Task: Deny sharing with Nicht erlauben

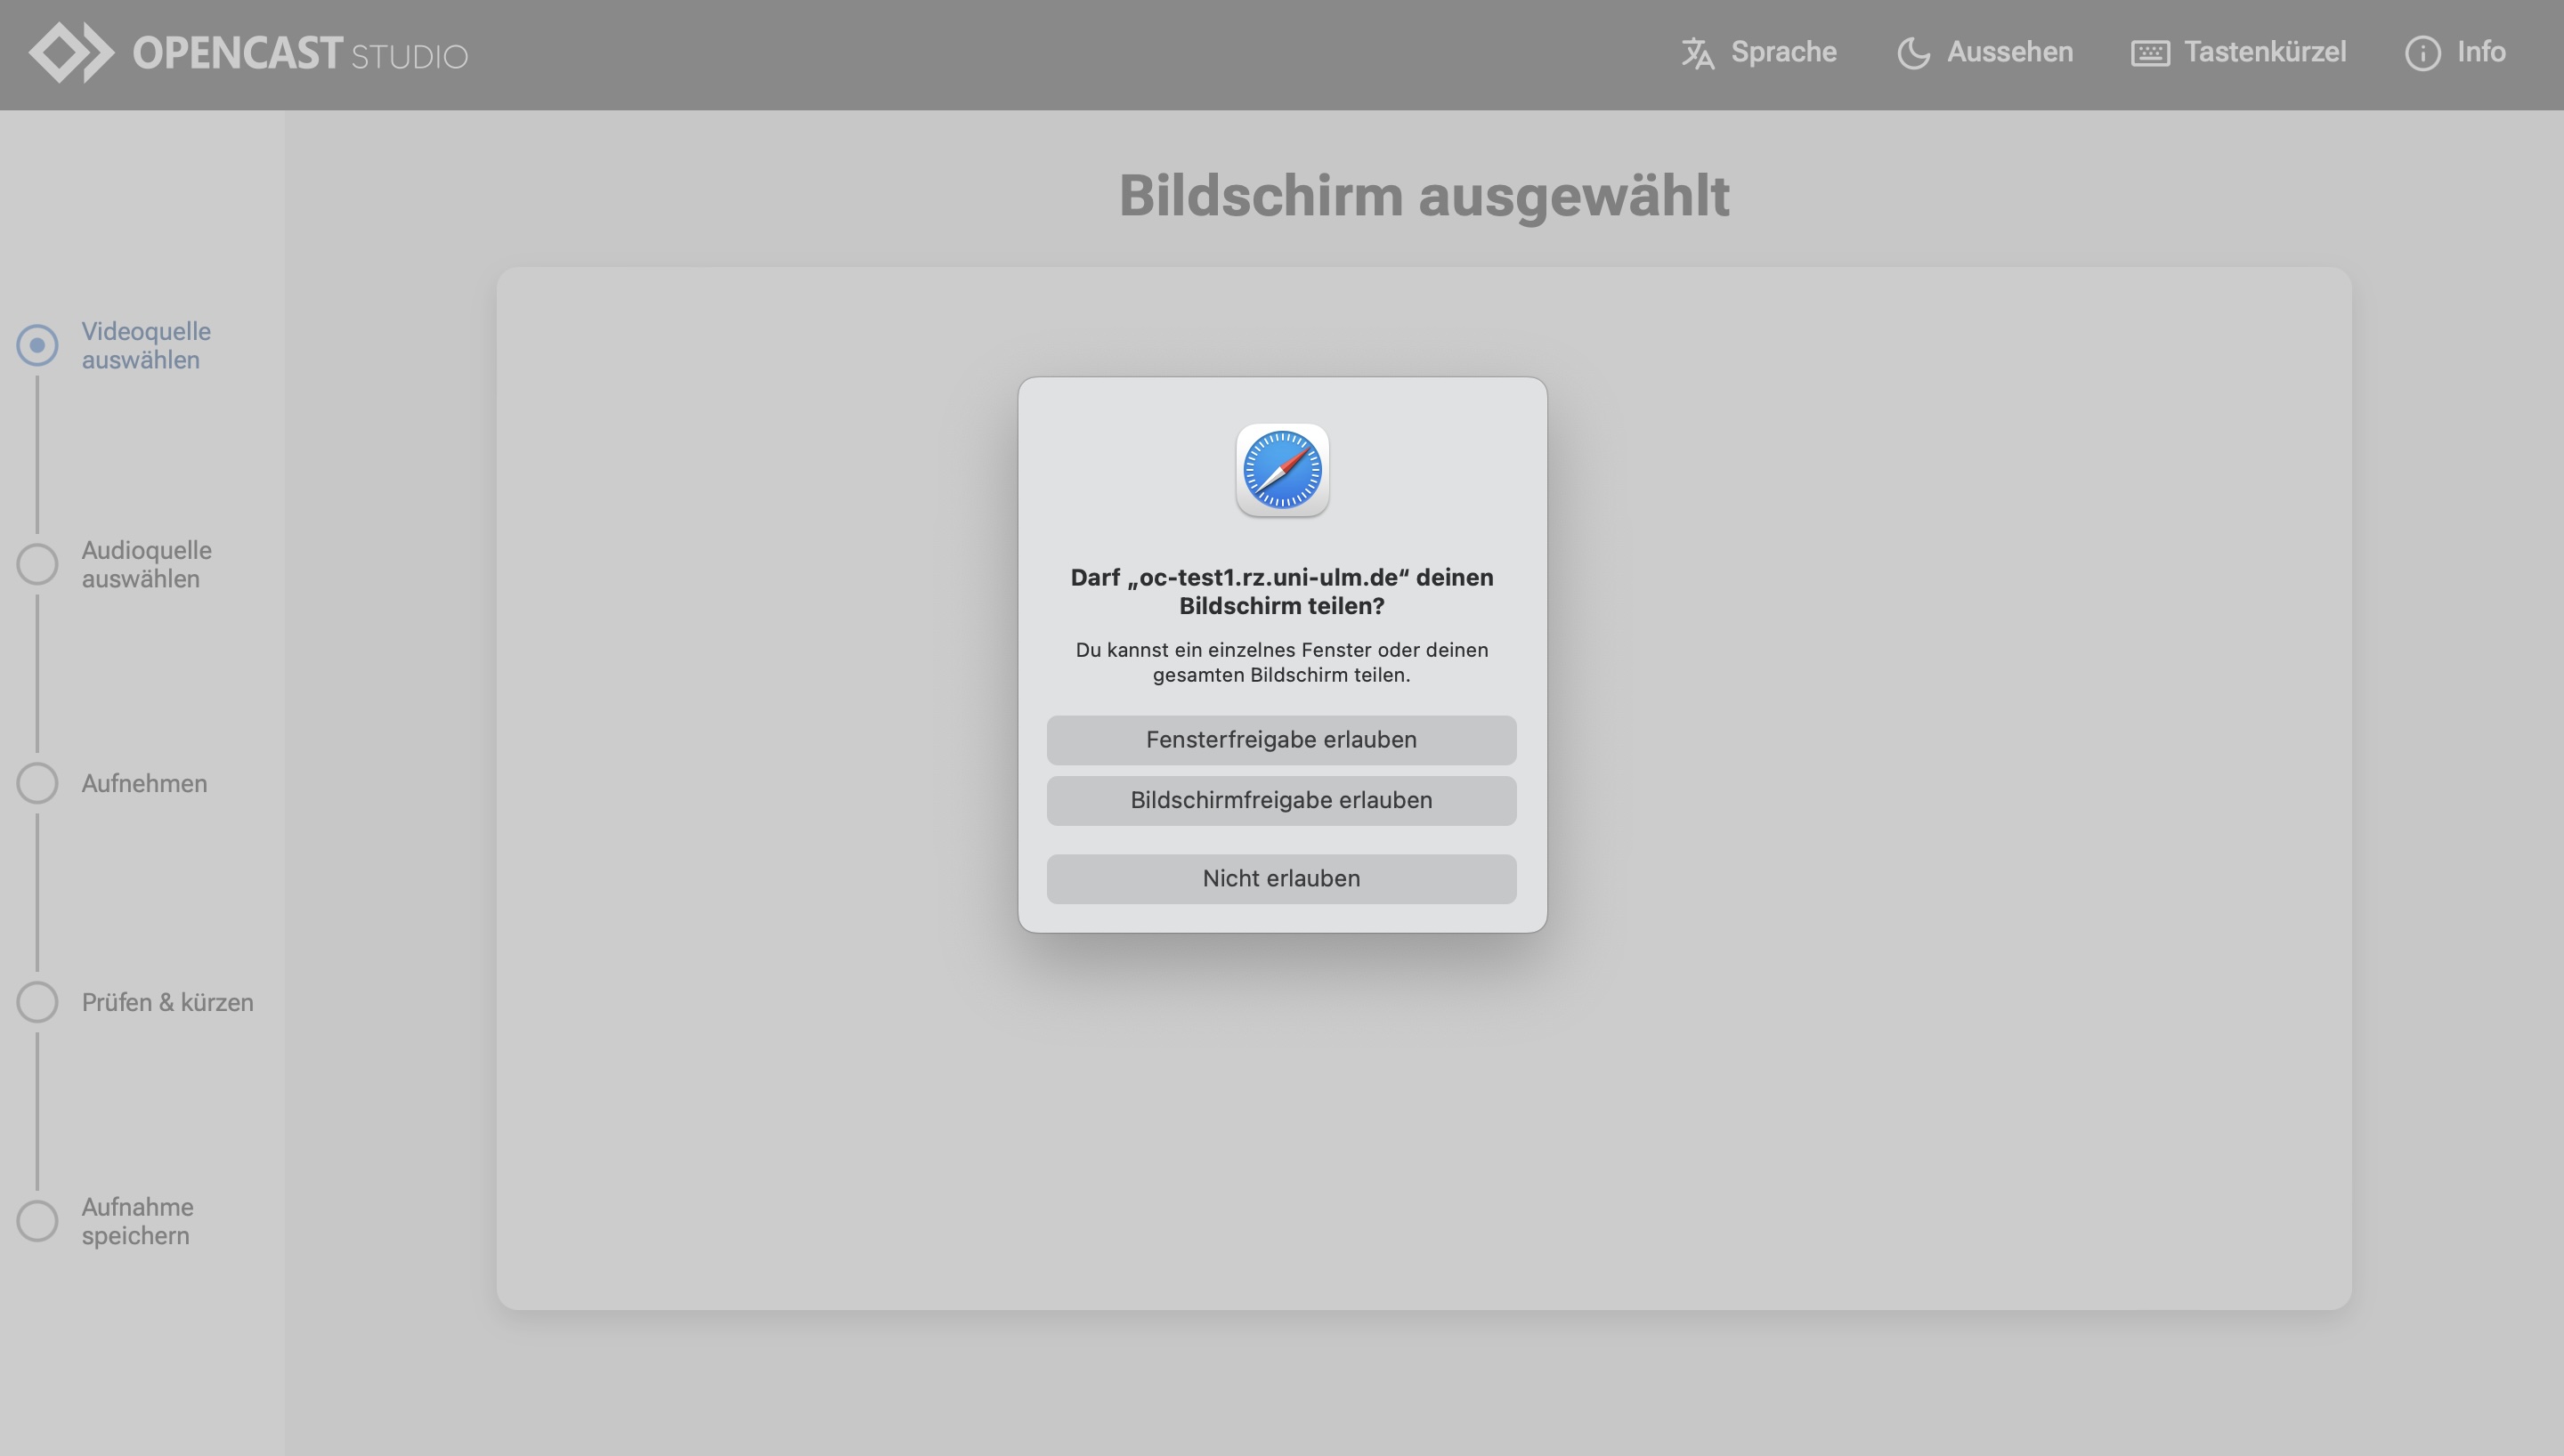Action: click(1282, 879)
